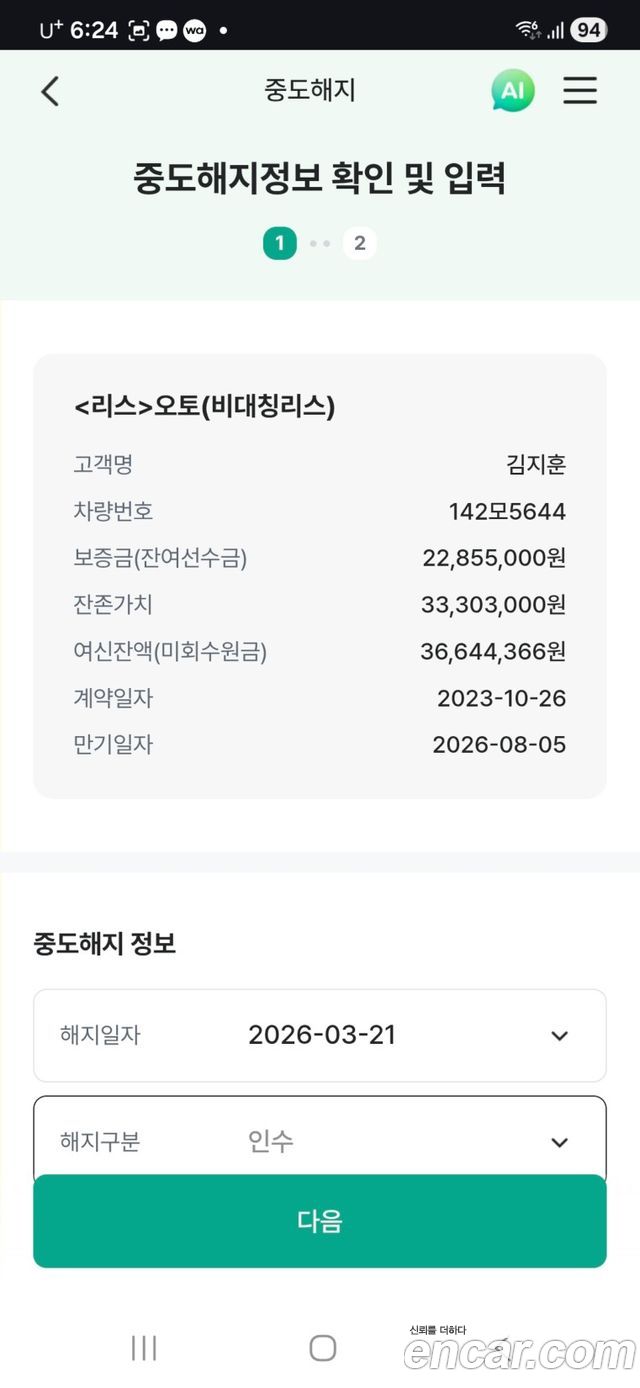Jump to step 2 in the progress indicator

[x=360, y=243]
